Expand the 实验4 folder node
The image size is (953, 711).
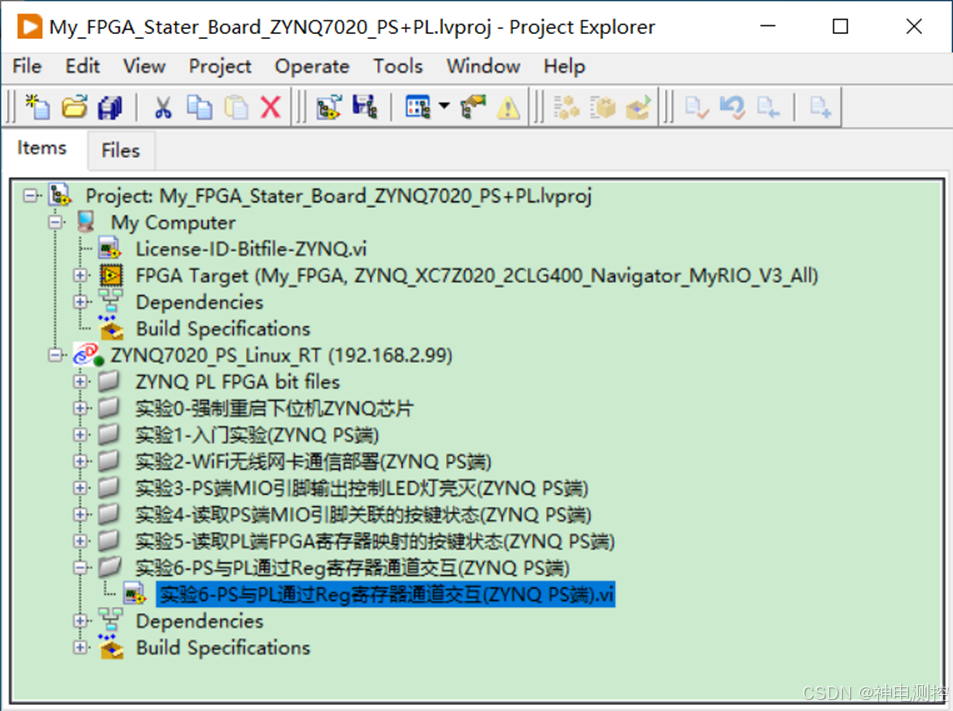[x=80, y=515]
